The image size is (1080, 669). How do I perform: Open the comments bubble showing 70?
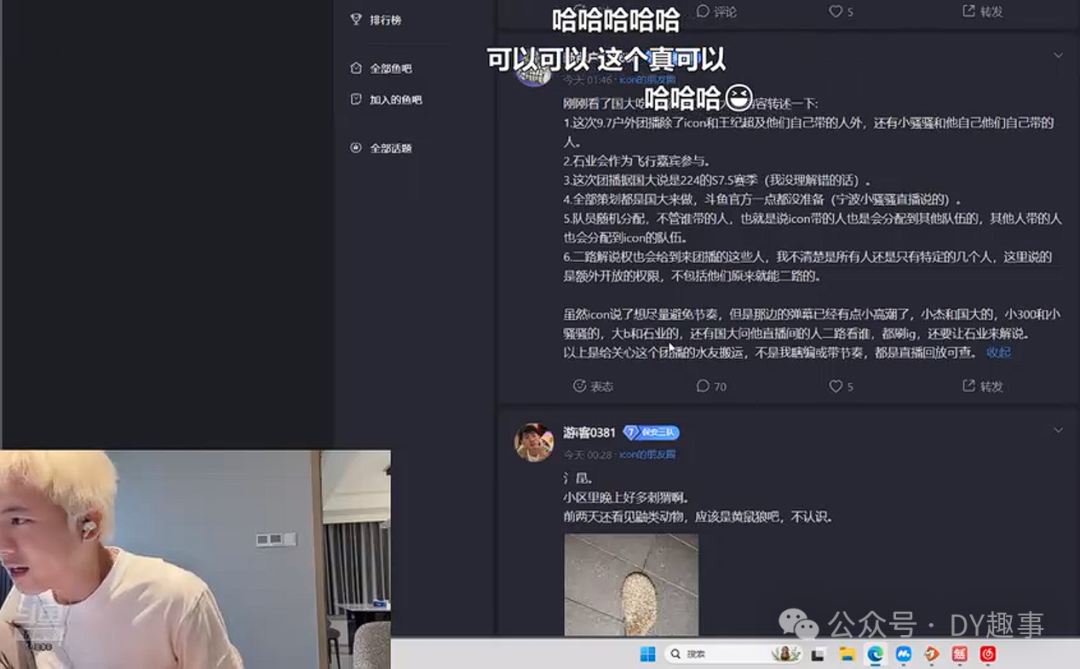point(703,386)
